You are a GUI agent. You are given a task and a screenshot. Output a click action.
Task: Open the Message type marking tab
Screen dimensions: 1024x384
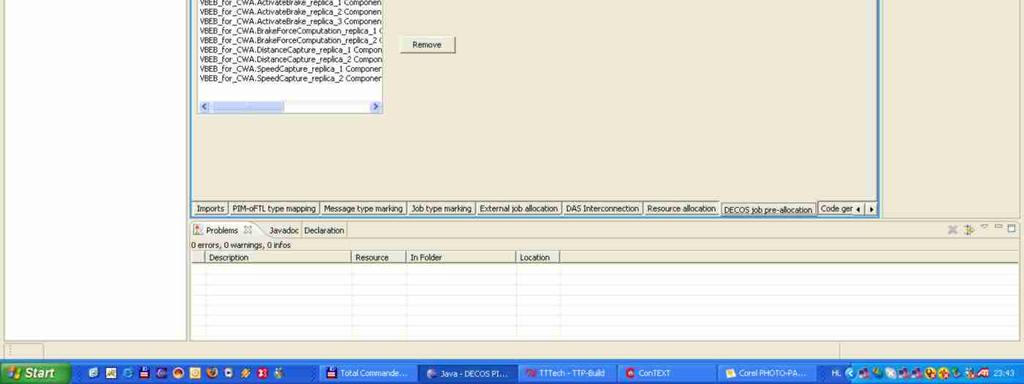[363, 208]
